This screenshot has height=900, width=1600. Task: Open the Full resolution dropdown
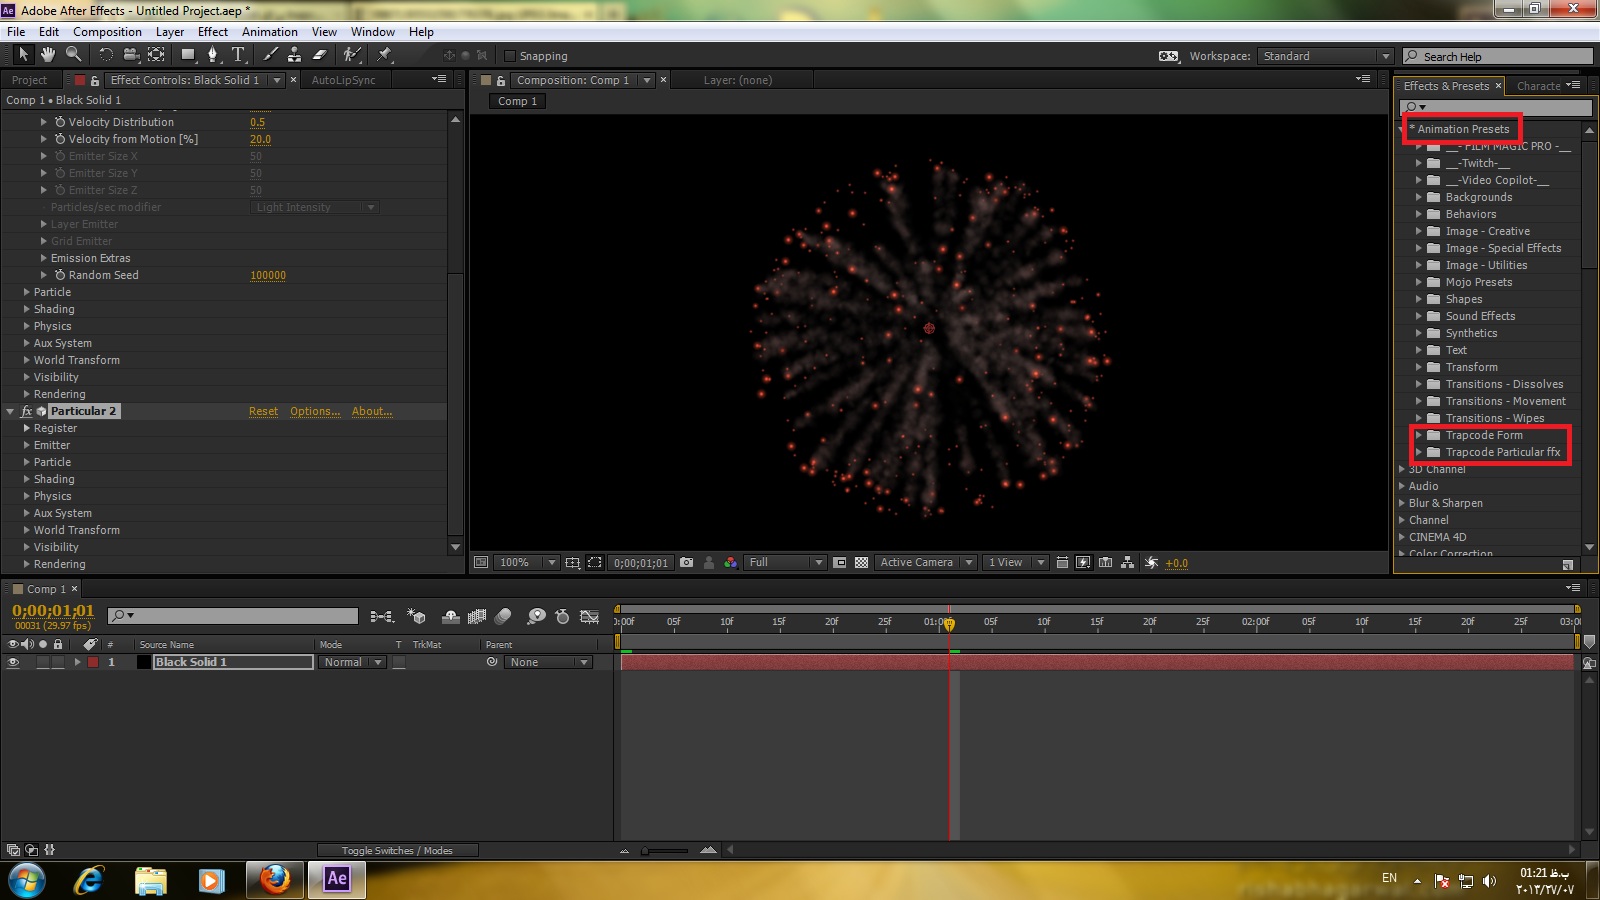(x=786, y=563)
